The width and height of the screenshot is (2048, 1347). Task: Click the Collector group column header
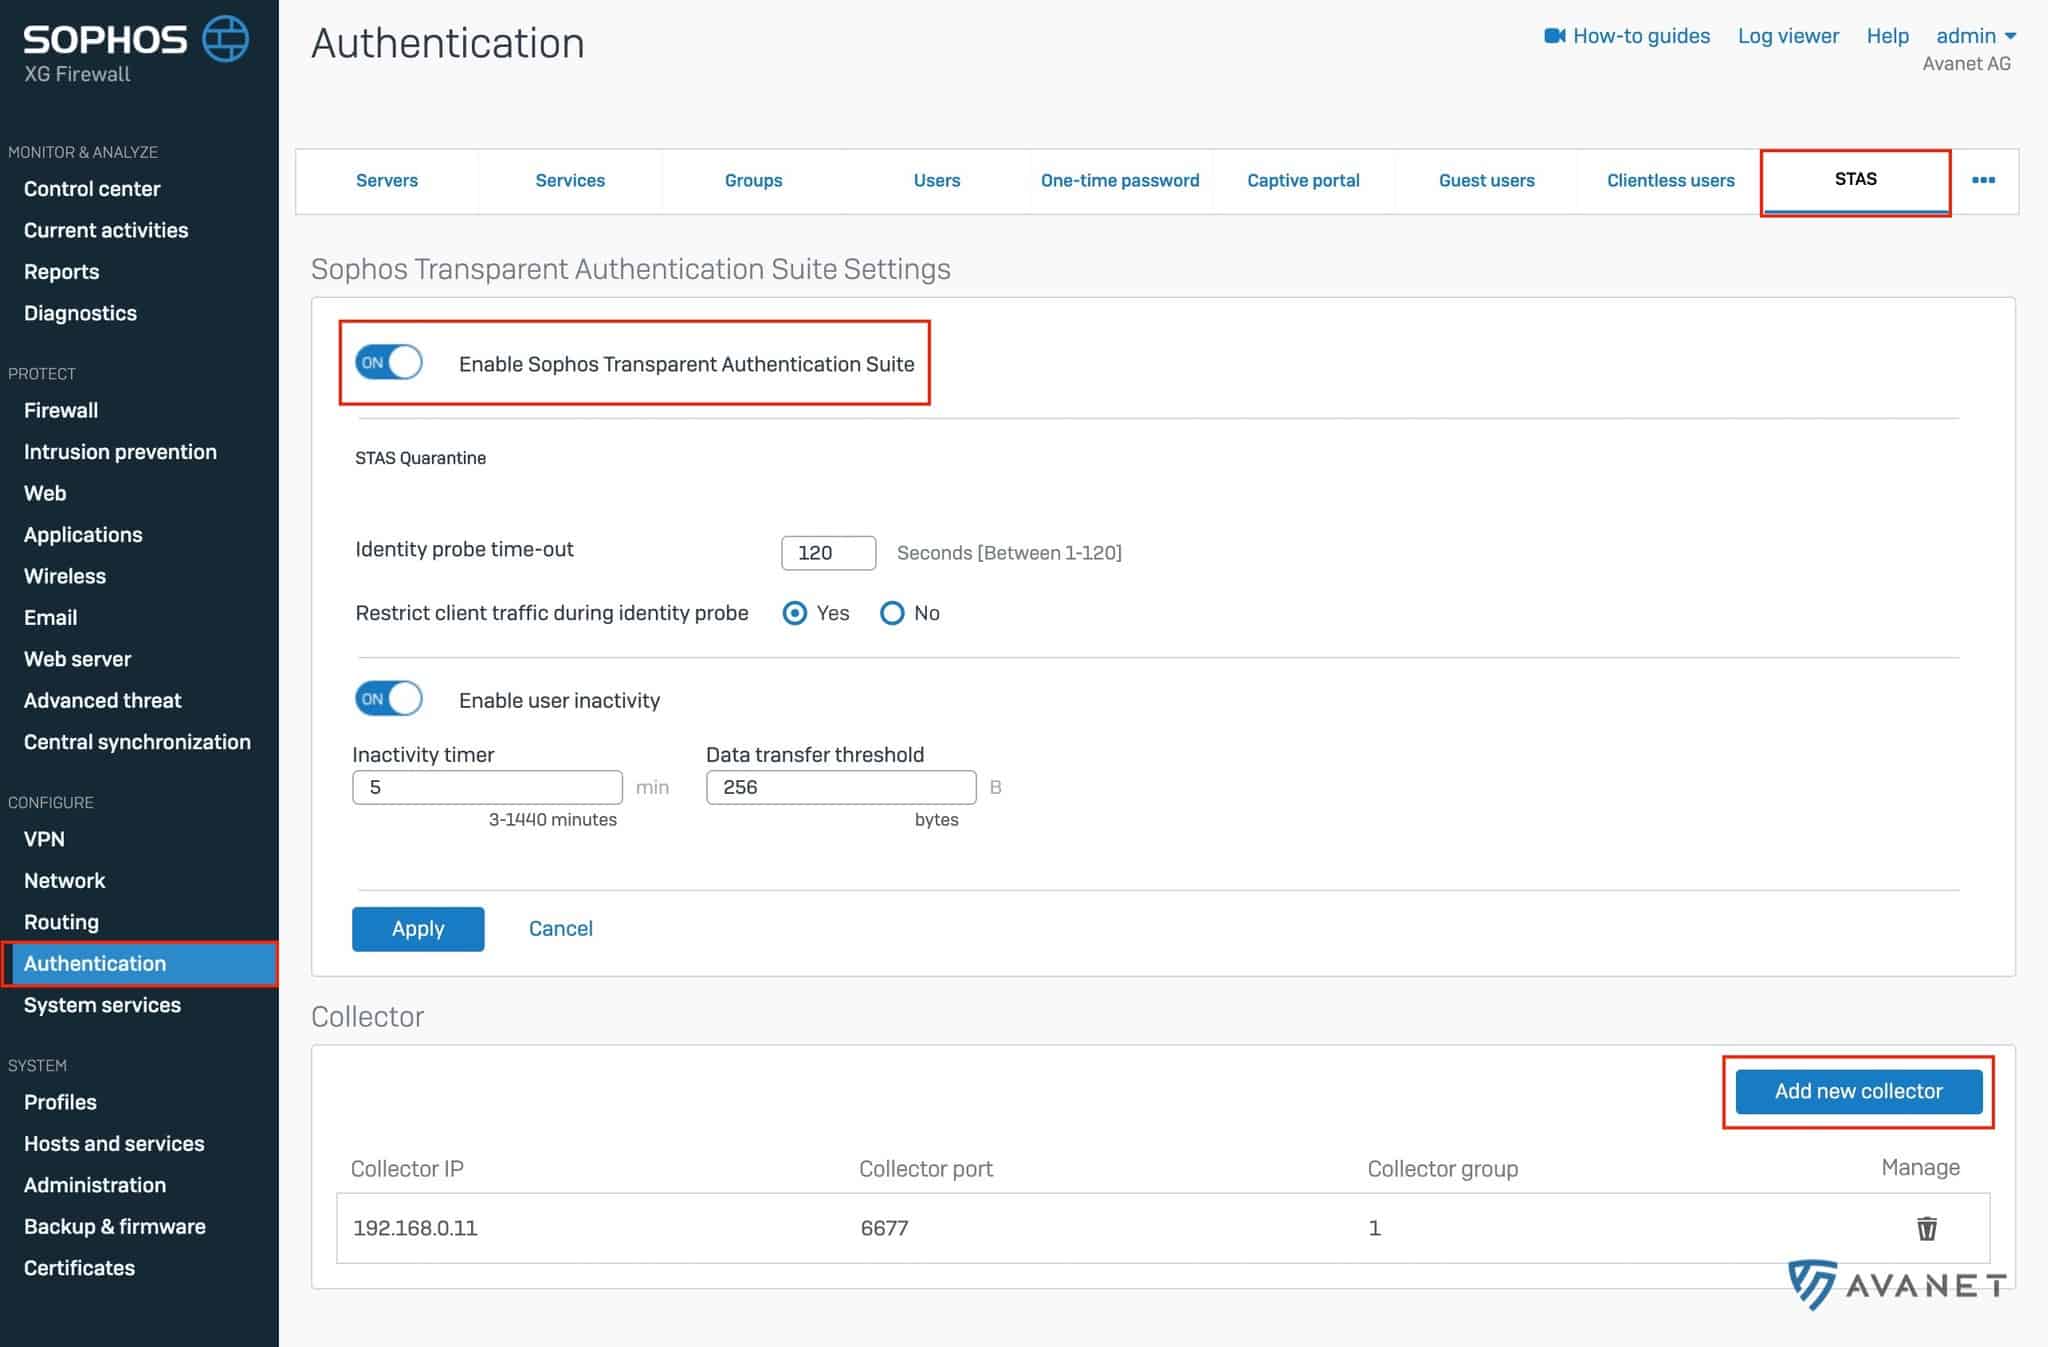(x=1443, y=1169)
